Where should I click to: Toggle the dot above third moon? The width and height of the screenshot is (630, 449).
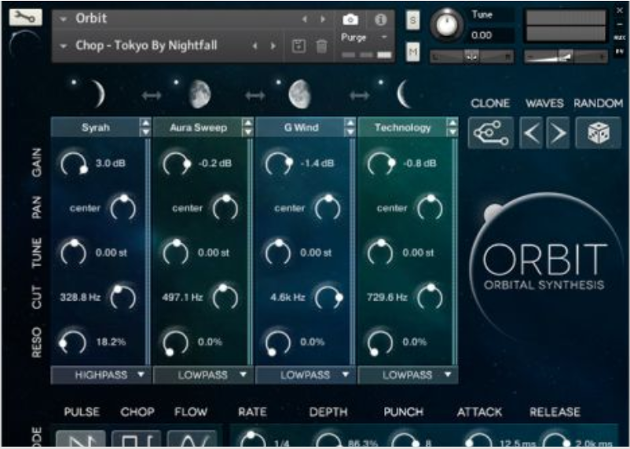(278, 82)
